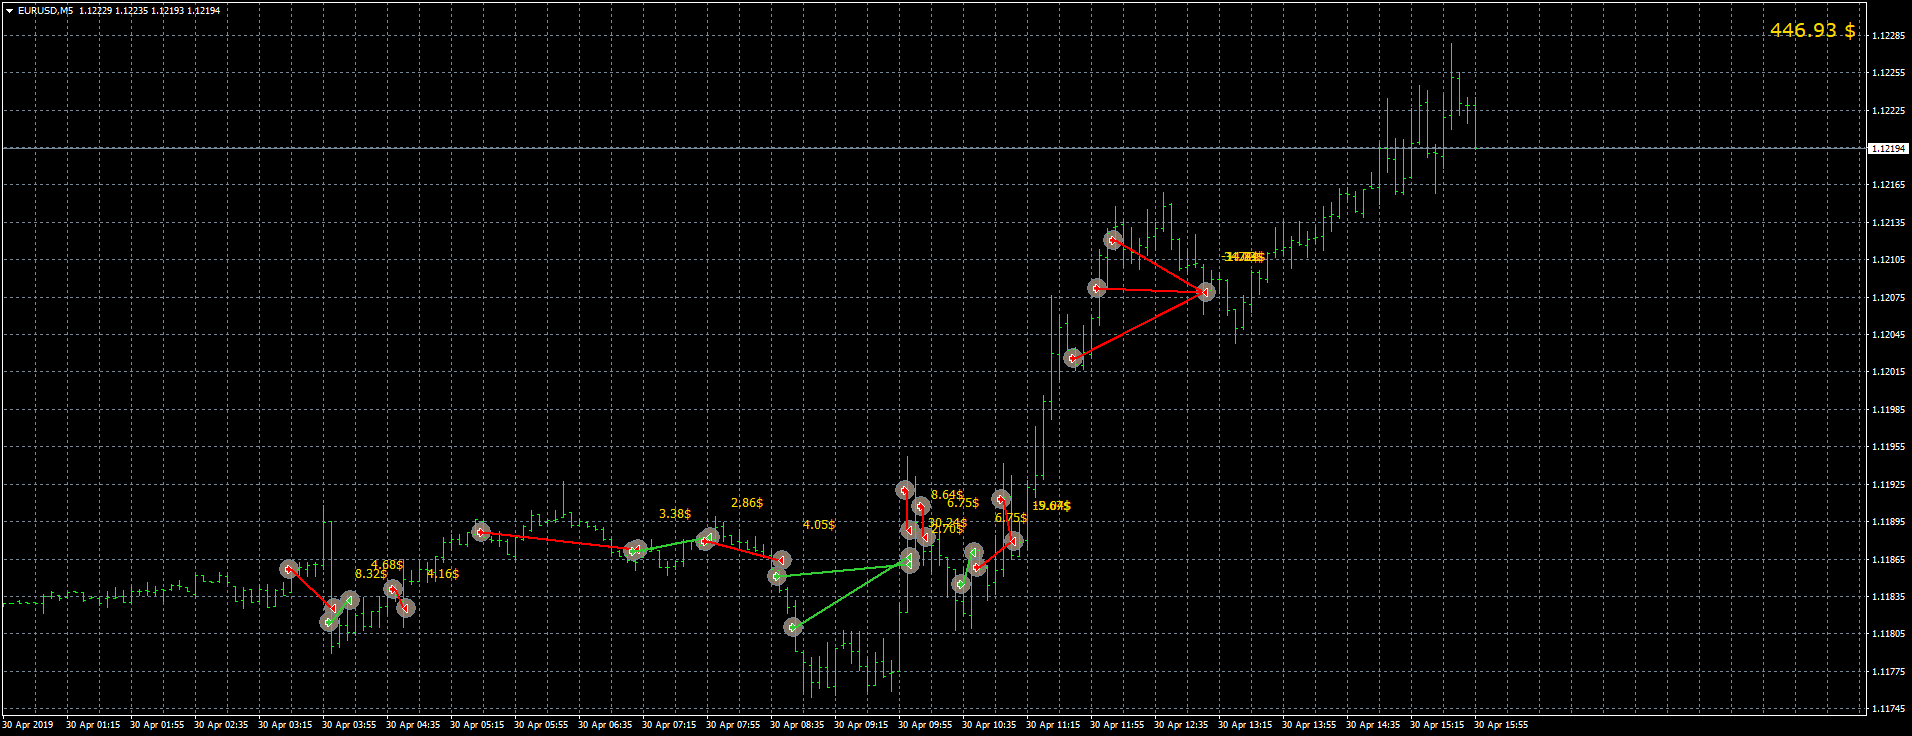Click the 1.11745 price scale label
1912x736 pixels.
1888,709
